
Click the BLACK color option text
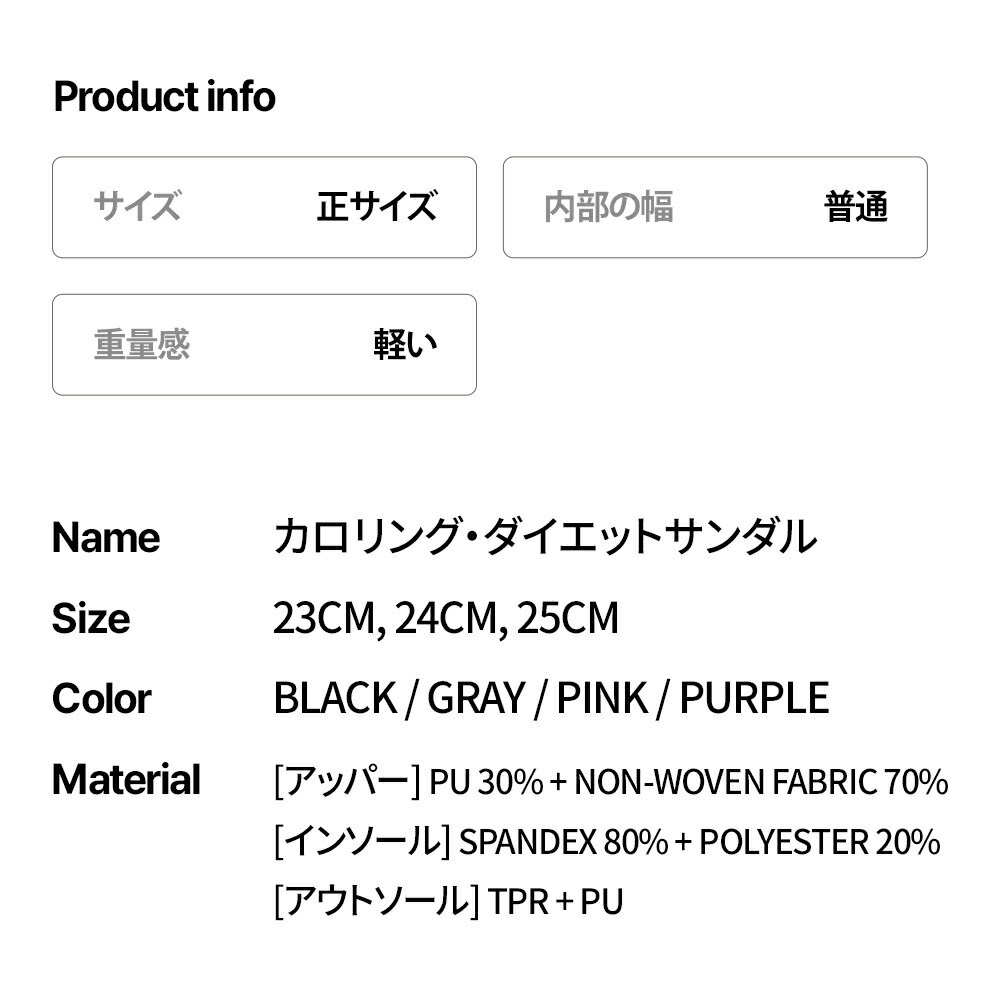(x=334, y=699)
